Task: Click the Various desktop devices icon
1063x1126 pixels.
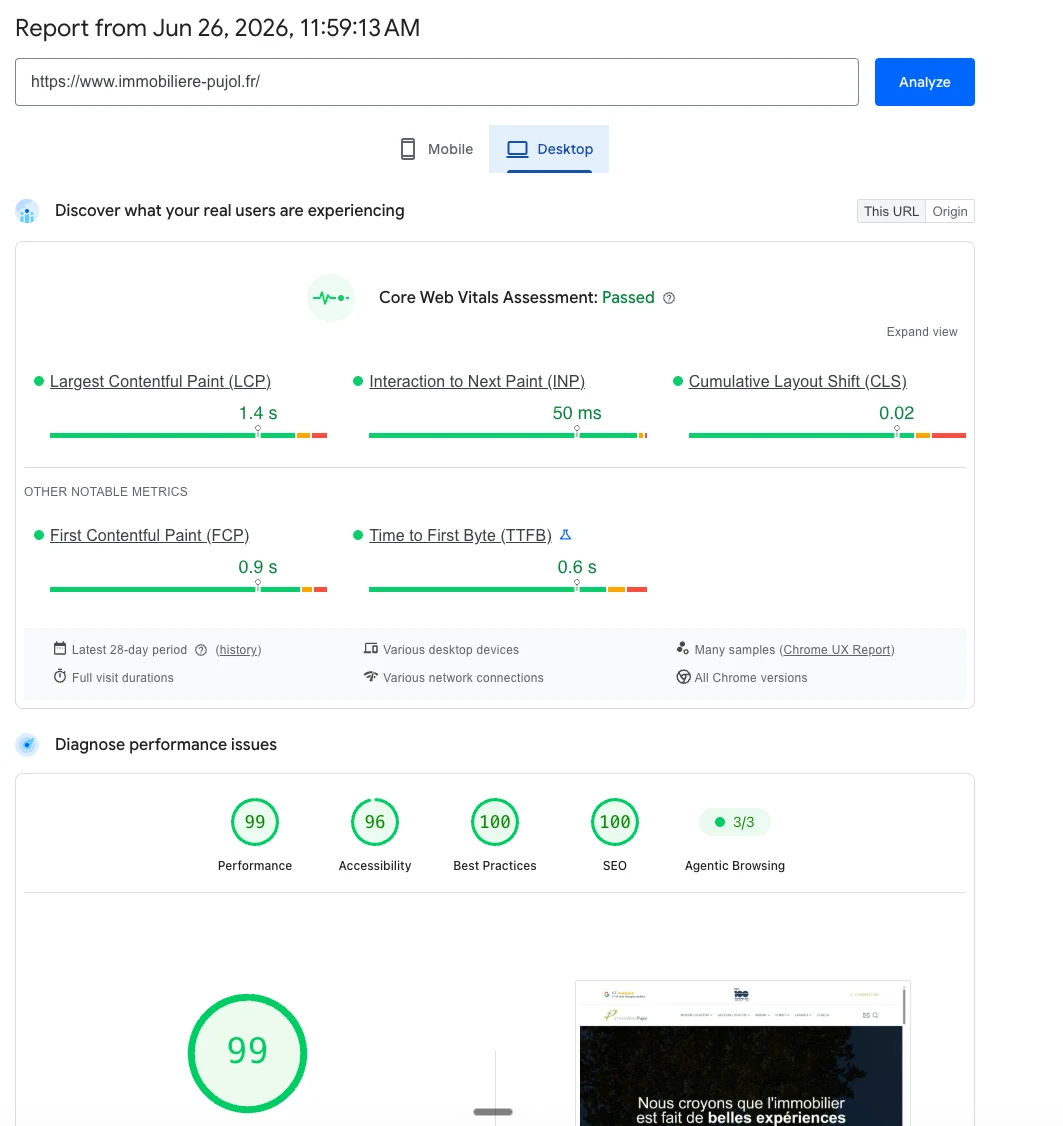Action: (x=371, y=648)
